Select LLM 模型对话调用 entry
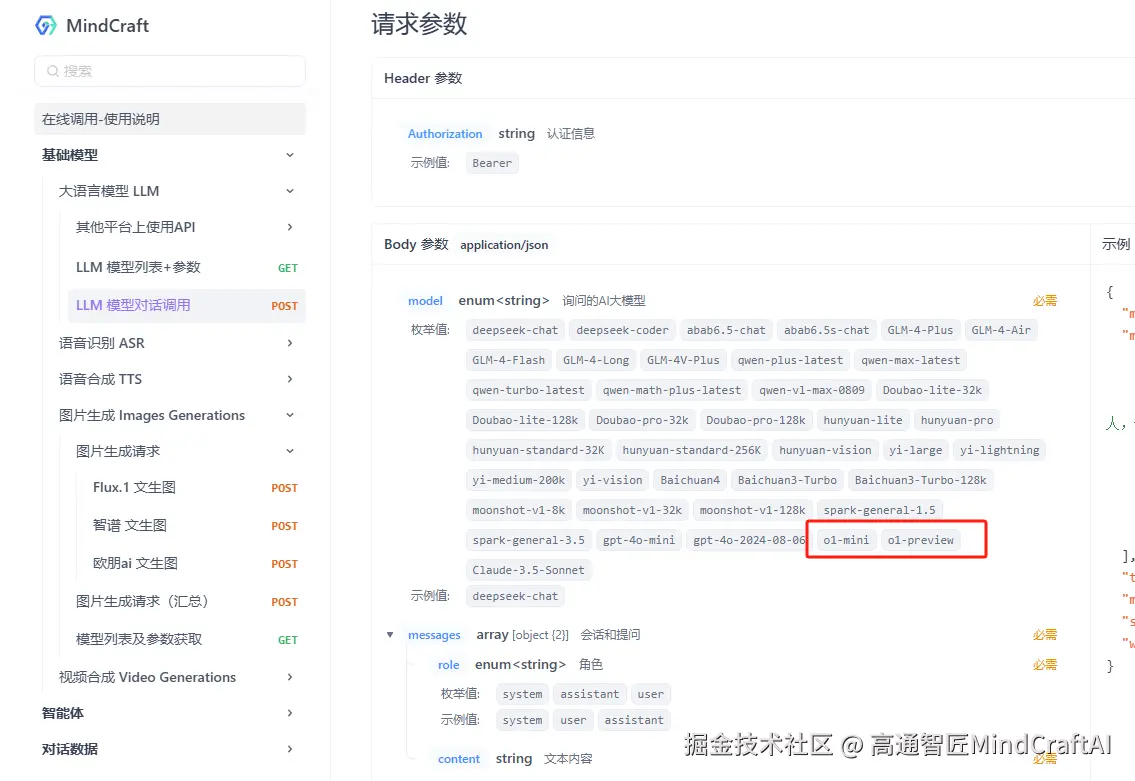The width and height of the screenshot is (1135, 781). click(187, 305)
